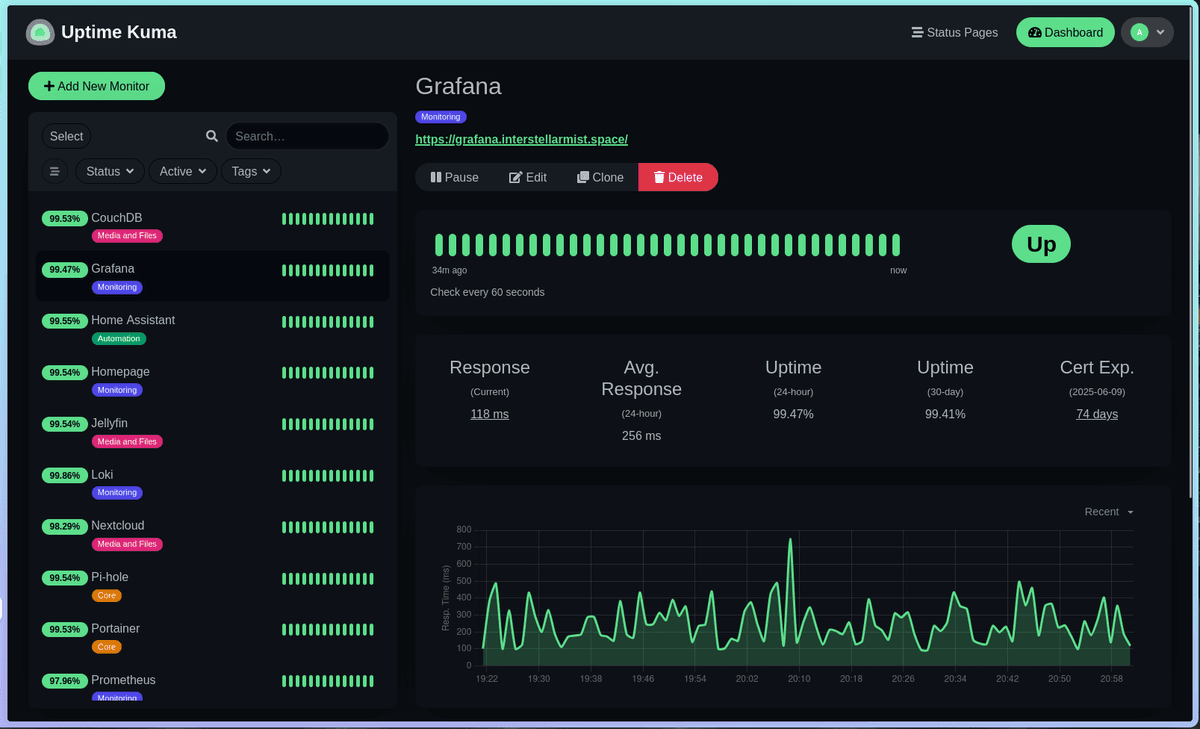Select the Home Assistant monitor
Viewport: 1200px width, 729px height.
[x=213, y=328]
